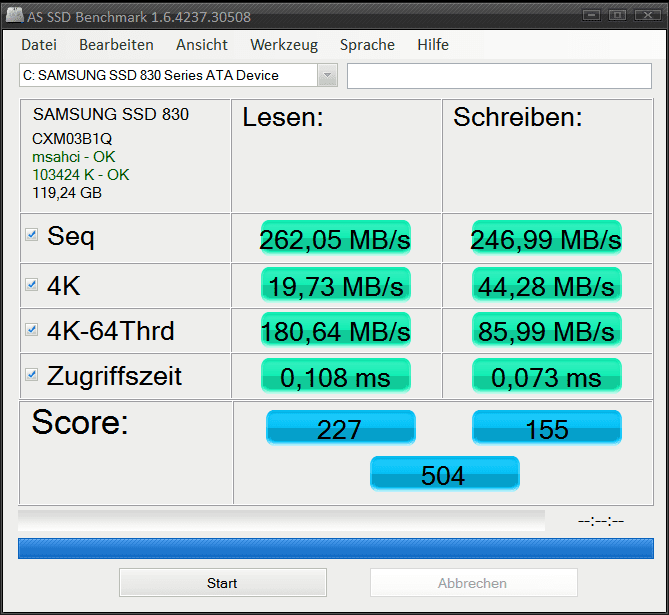This screenshot has height=615, width=669.
Task: Click the 4K read result 19,73 MB/s
Action: click(x=336, y=285)
